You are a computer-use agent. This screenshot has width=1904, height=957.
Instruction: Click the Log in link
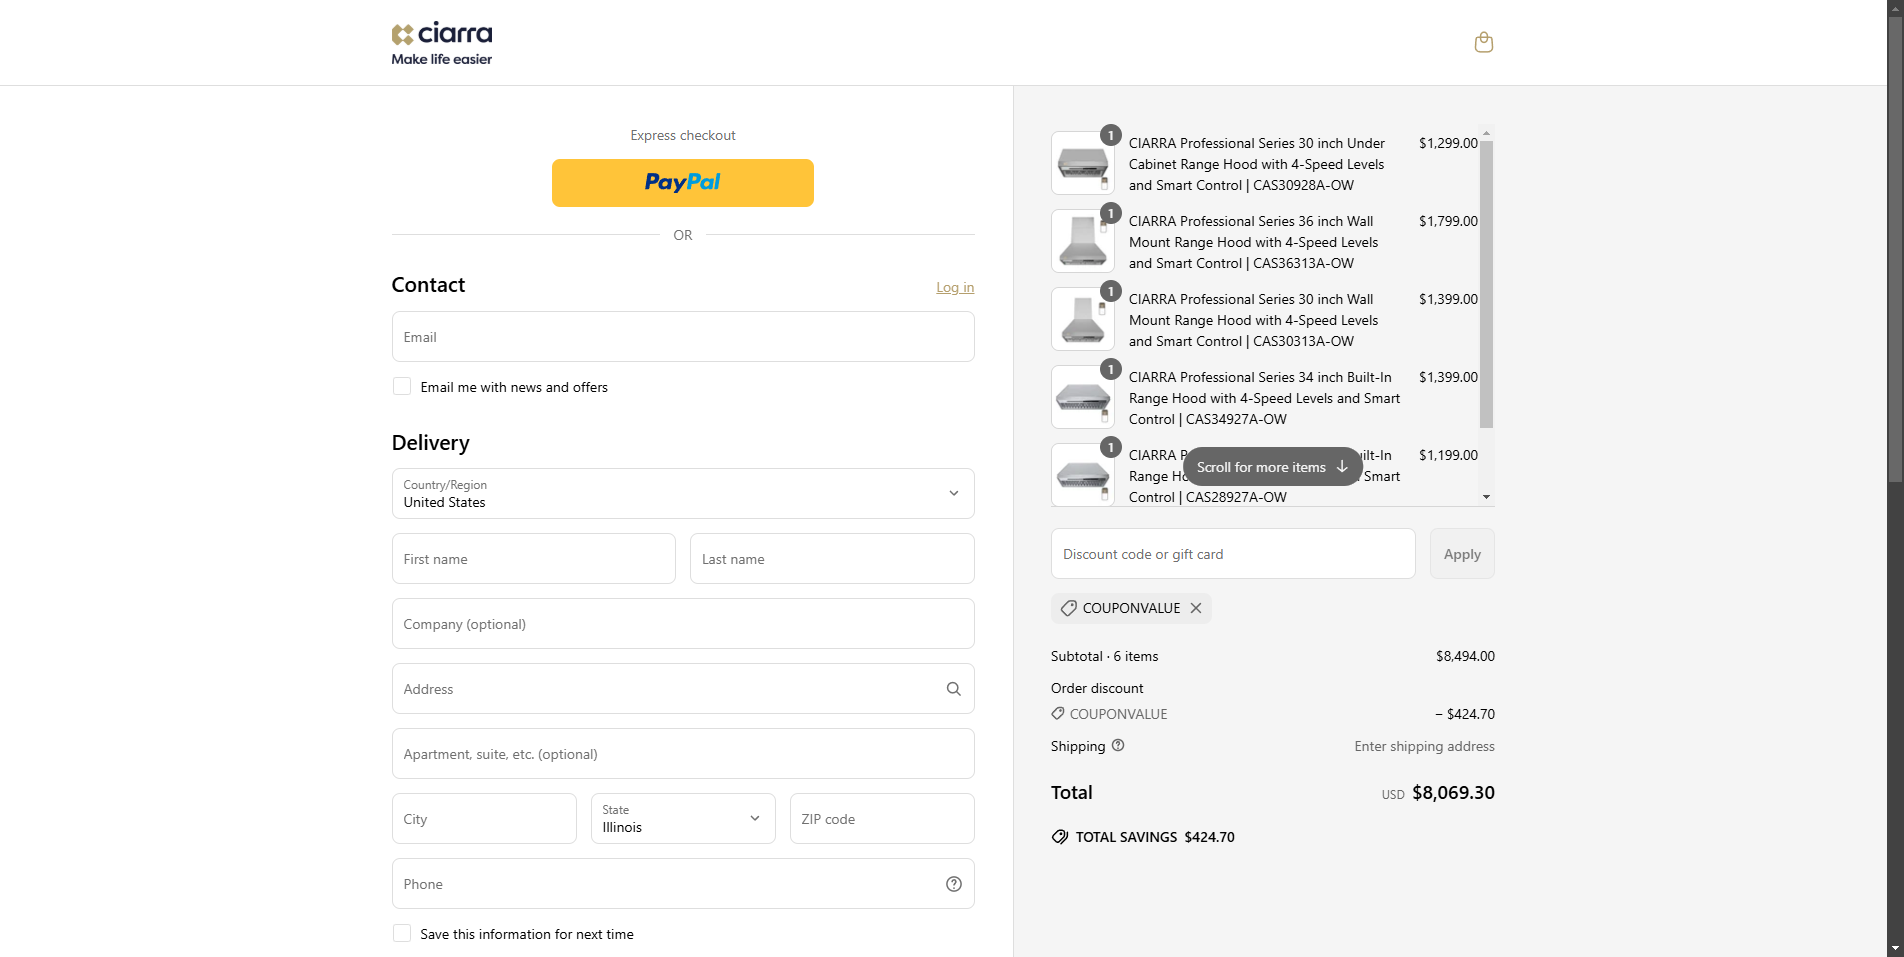955,287
